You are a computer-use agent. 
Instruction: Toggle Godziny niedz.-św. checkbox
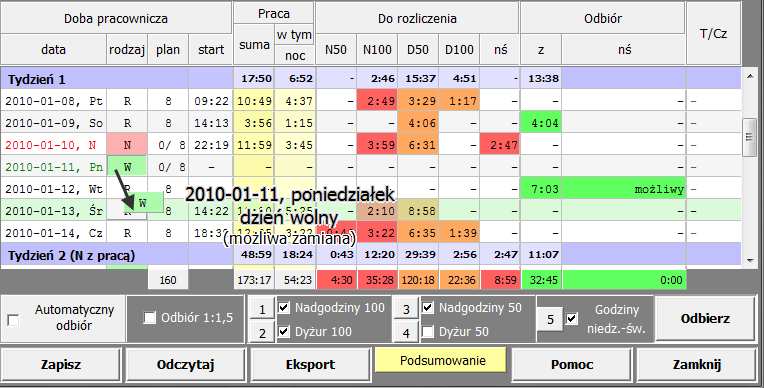point(572,319)
